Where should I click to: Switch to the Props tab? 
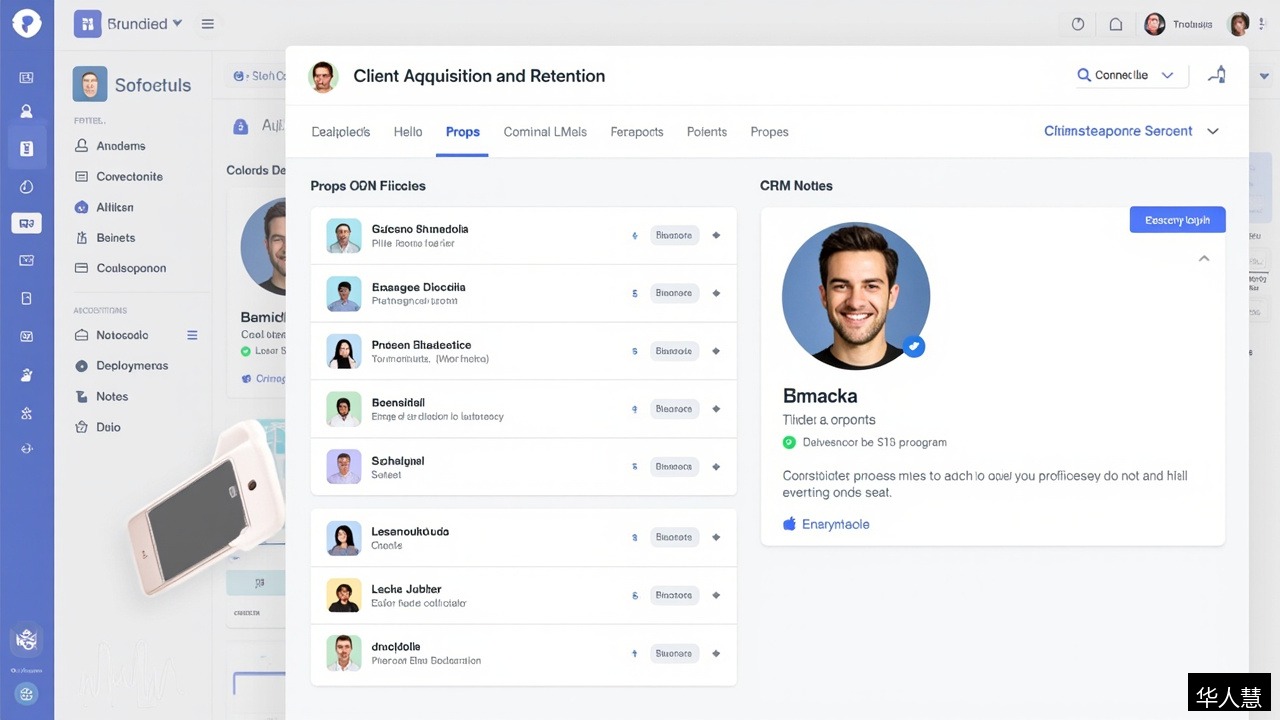(x=463, y=132)
